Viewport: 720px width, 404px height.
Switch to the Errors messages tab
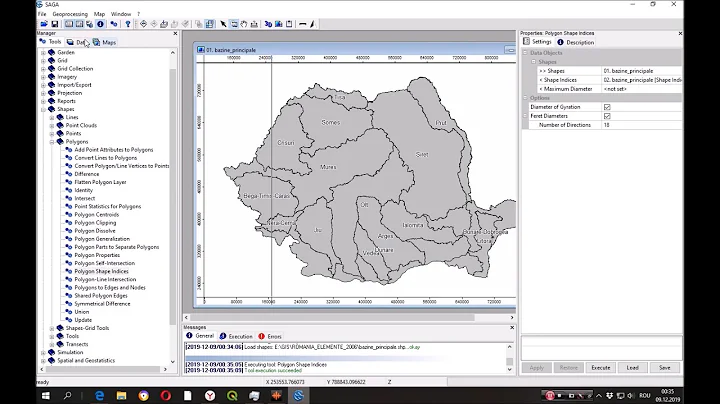point(270,336)
